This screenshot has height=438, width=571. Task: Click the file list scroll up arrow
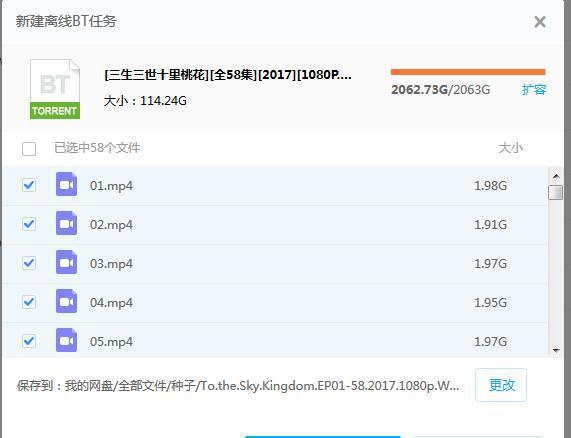click(x=556, y=176)
